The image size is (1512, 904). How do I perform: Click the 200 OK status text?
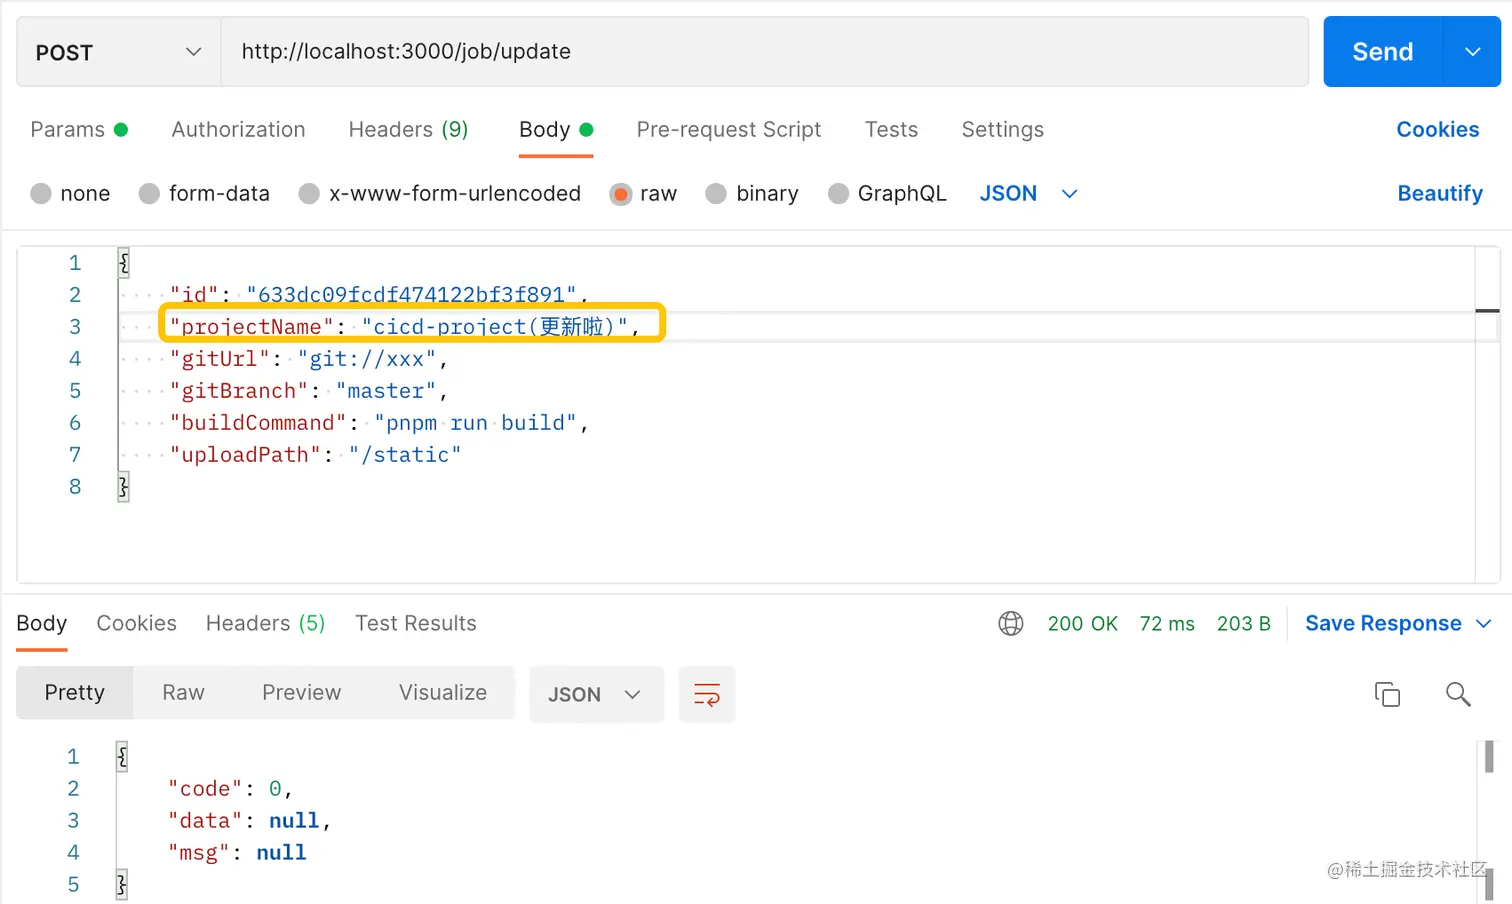point(1082,624)
